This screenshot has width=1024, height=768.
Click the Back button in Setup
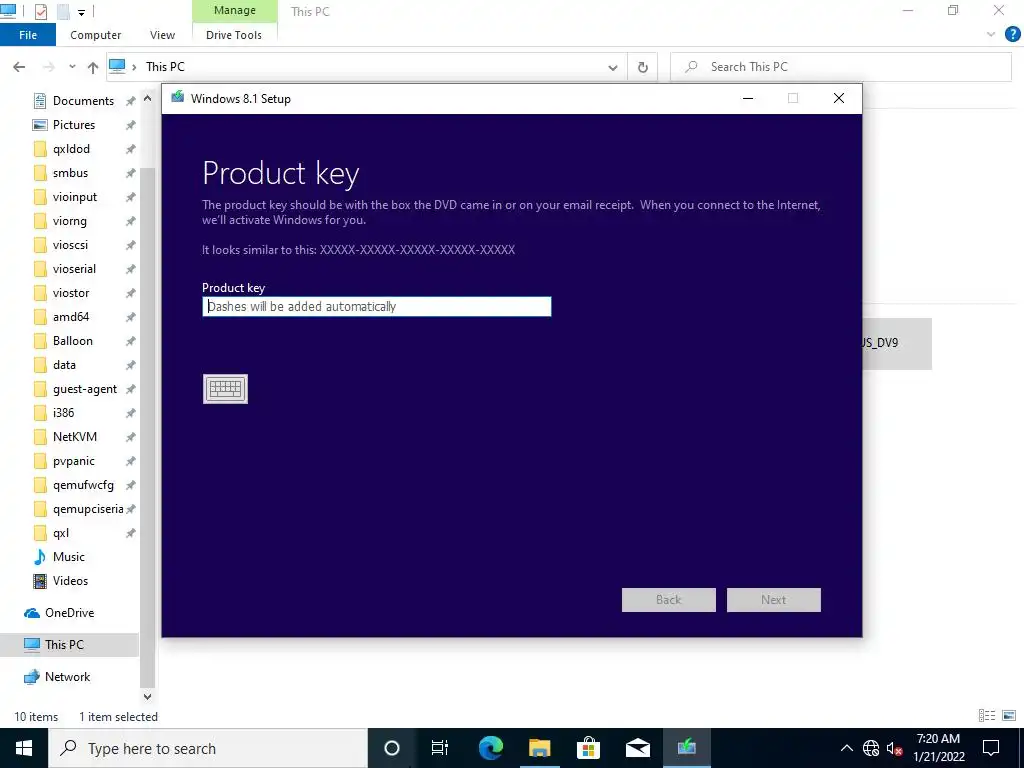tap(669, 600)
